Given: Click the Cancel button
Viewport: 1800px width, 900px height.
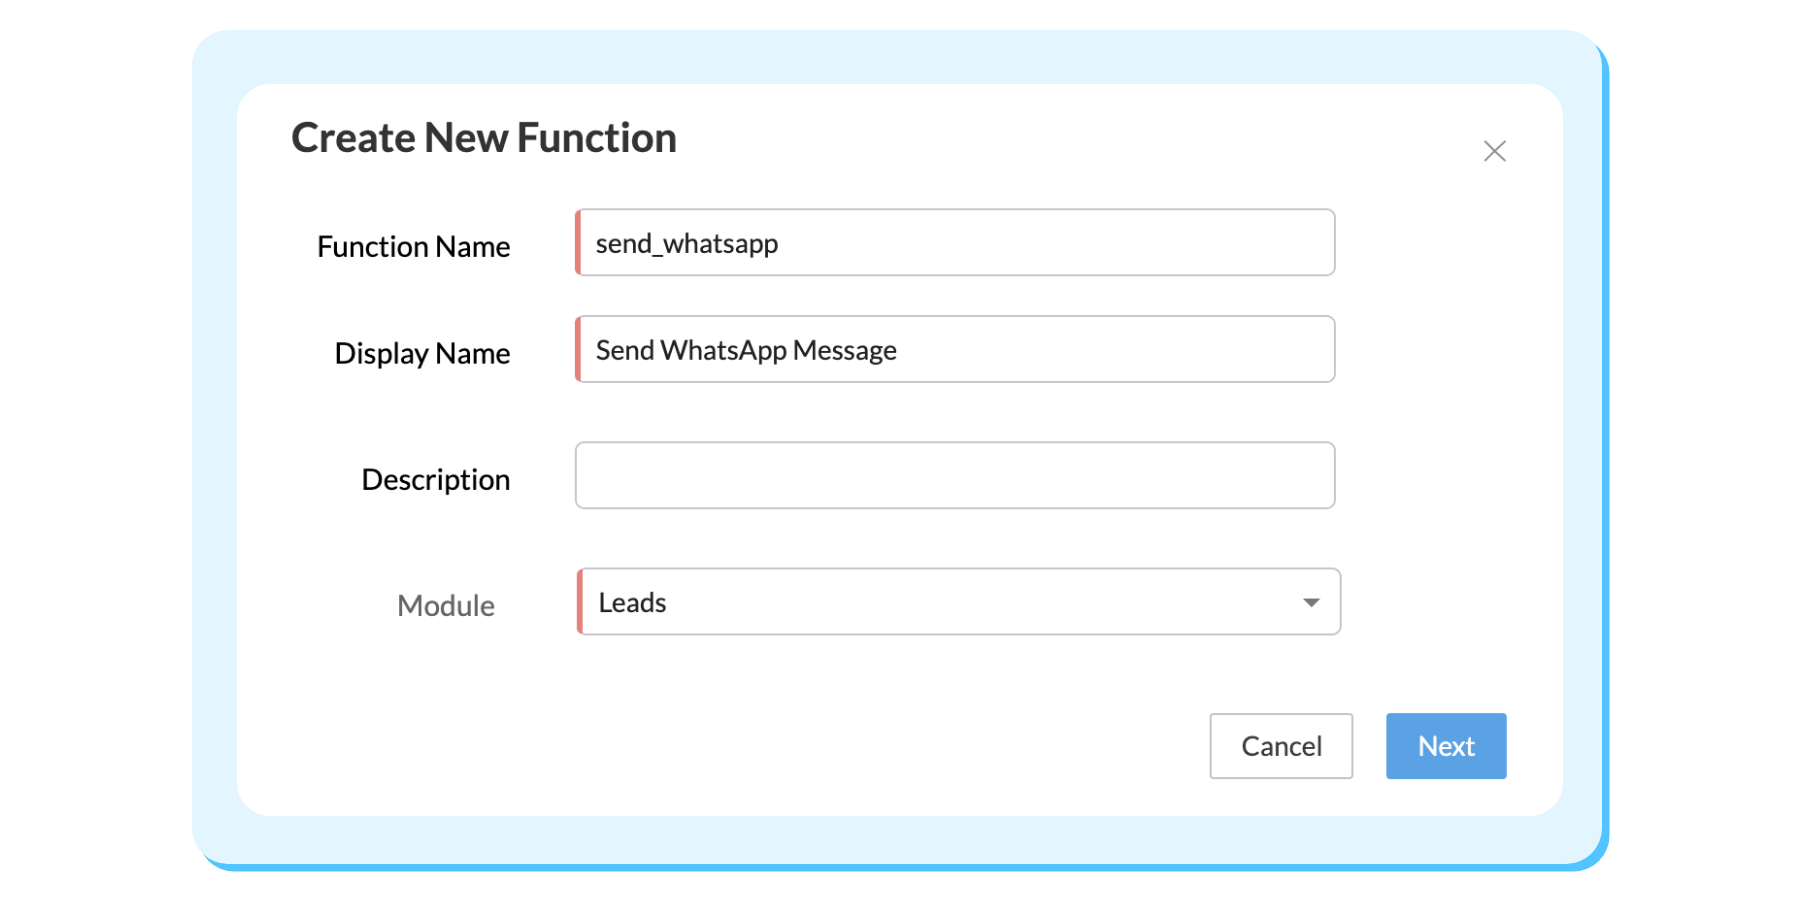Looking at the screenshot, I should [x=1281, y=746].
